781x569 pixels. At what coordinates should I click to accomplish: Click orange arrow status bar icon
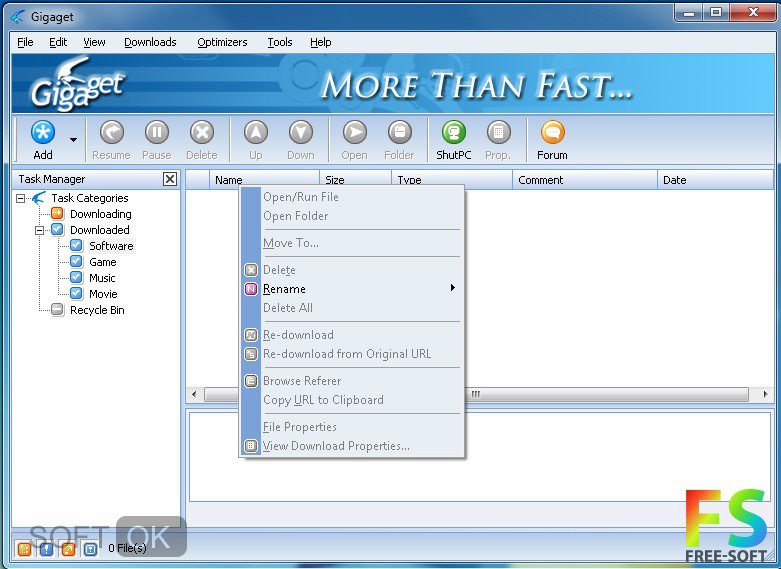[68, 549]
